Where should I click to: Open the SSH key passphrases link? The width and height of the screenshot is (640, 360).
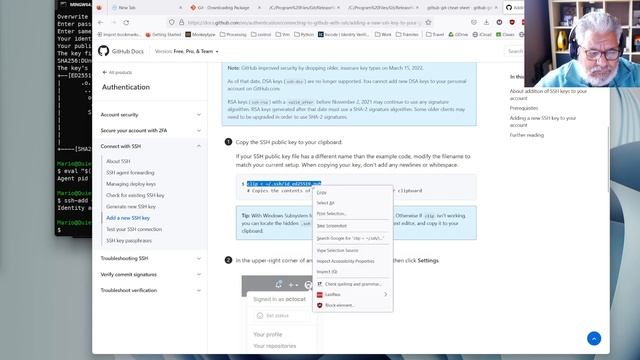click(x=129, y=241)
